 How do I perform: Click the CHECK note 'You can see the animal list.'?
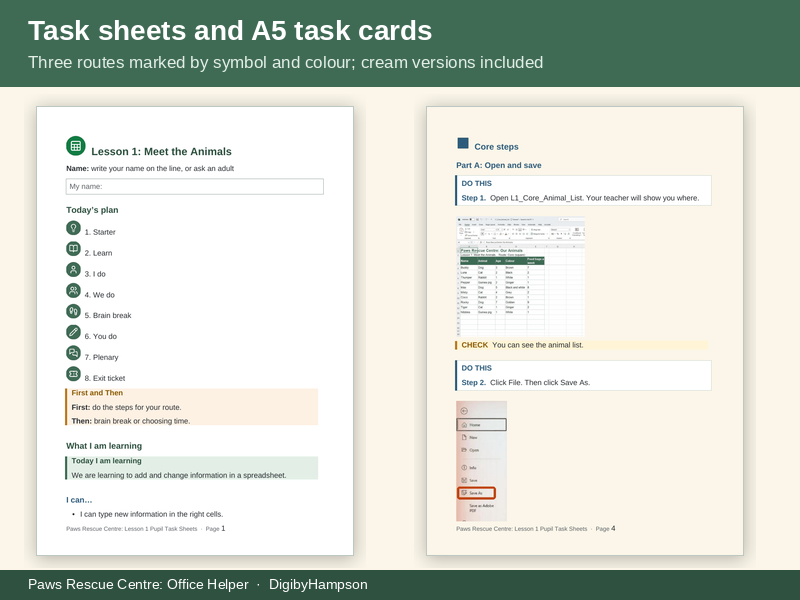(x=582, y=345)
